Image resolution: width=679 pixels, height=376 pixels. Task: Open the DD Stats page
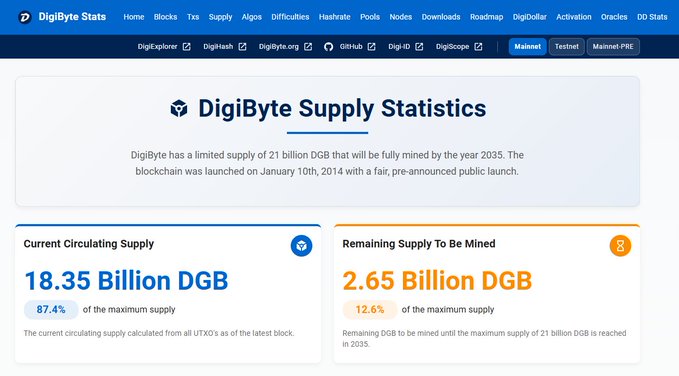point(652,17)
